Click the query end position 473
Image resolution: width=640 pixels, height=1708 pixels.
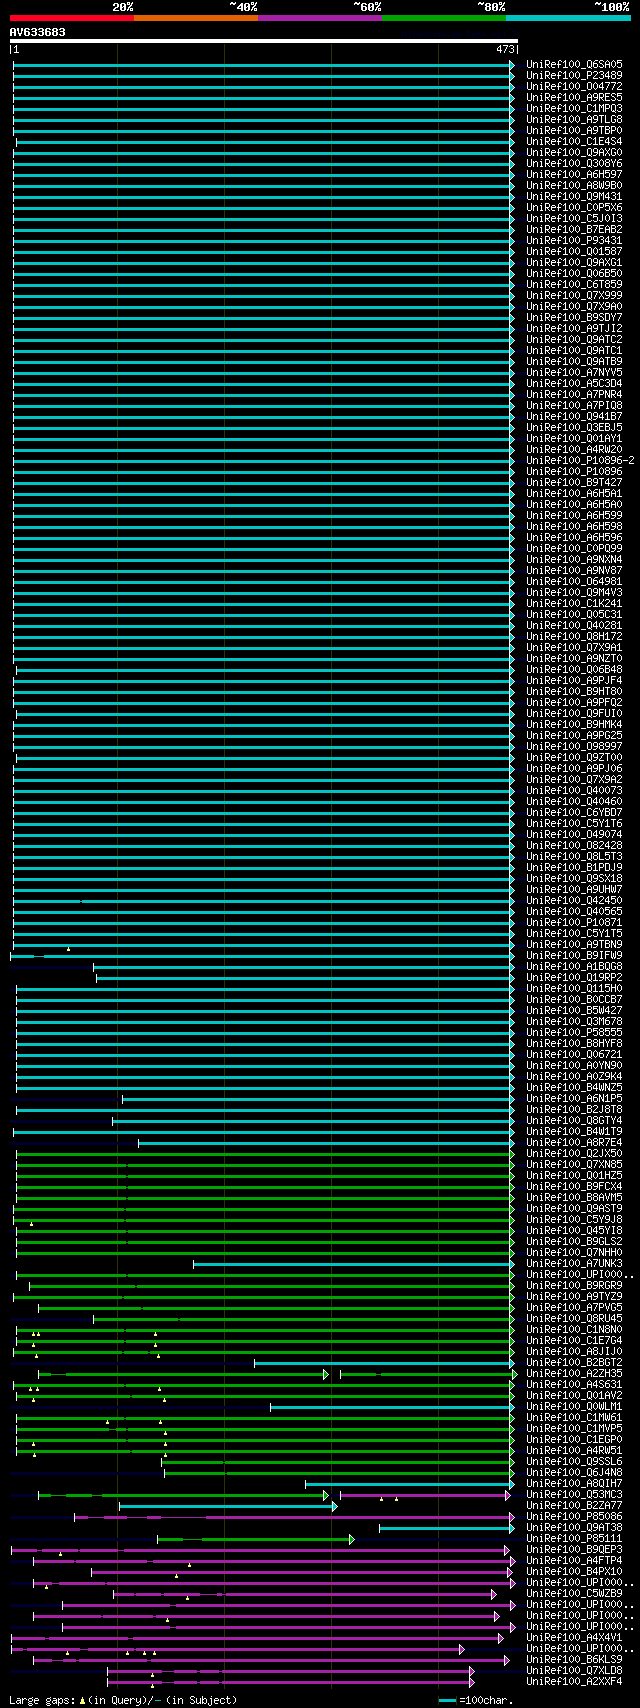[505, 49]
